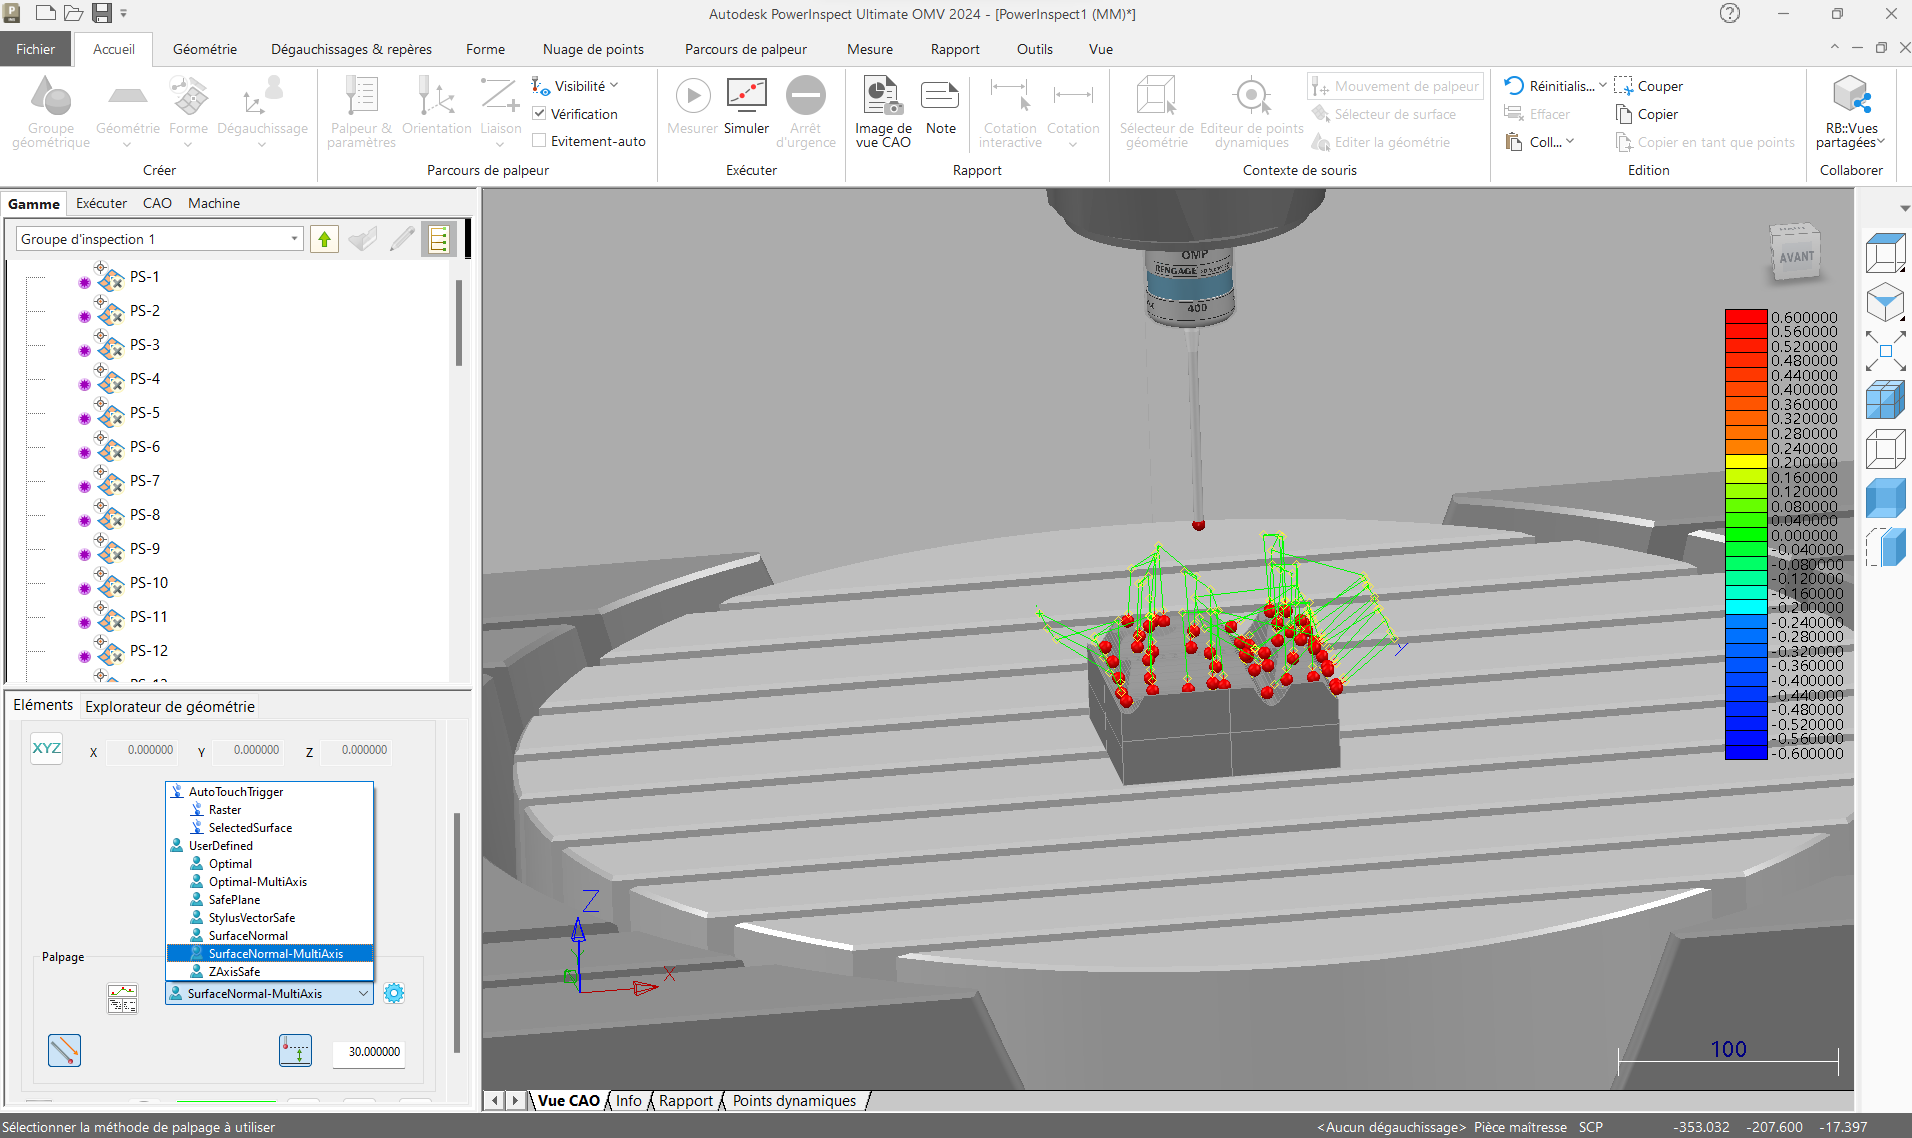1912x1138 pixels.
Task: Click Couper in the Edition group
Action: coord(1649,86)
